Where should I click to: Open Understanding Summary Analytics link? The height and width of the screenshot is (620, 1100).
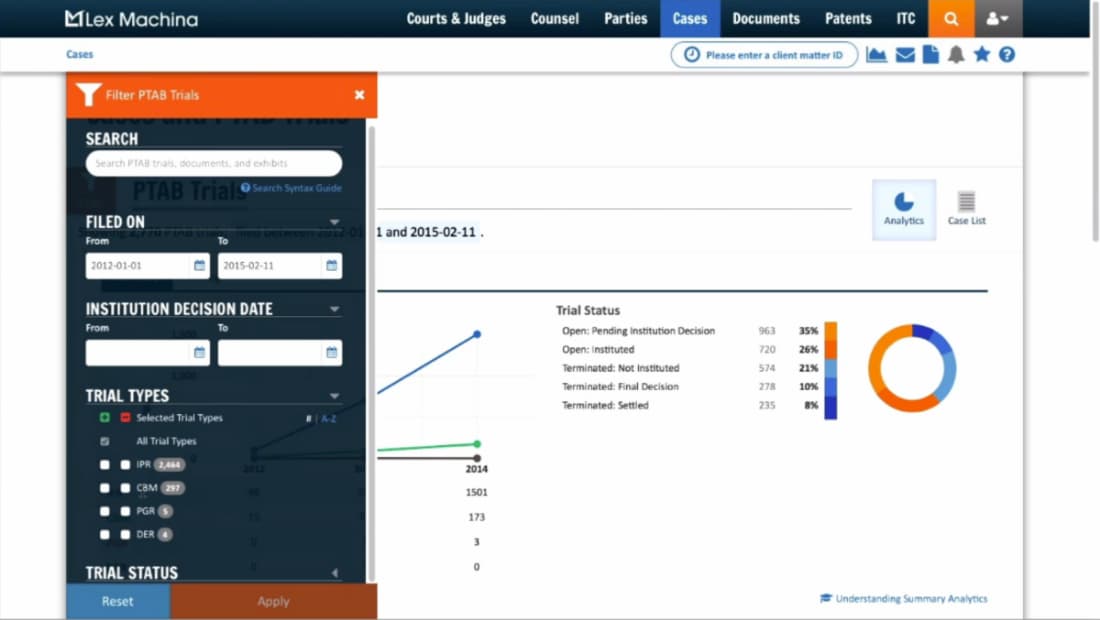tap(911, 598)
